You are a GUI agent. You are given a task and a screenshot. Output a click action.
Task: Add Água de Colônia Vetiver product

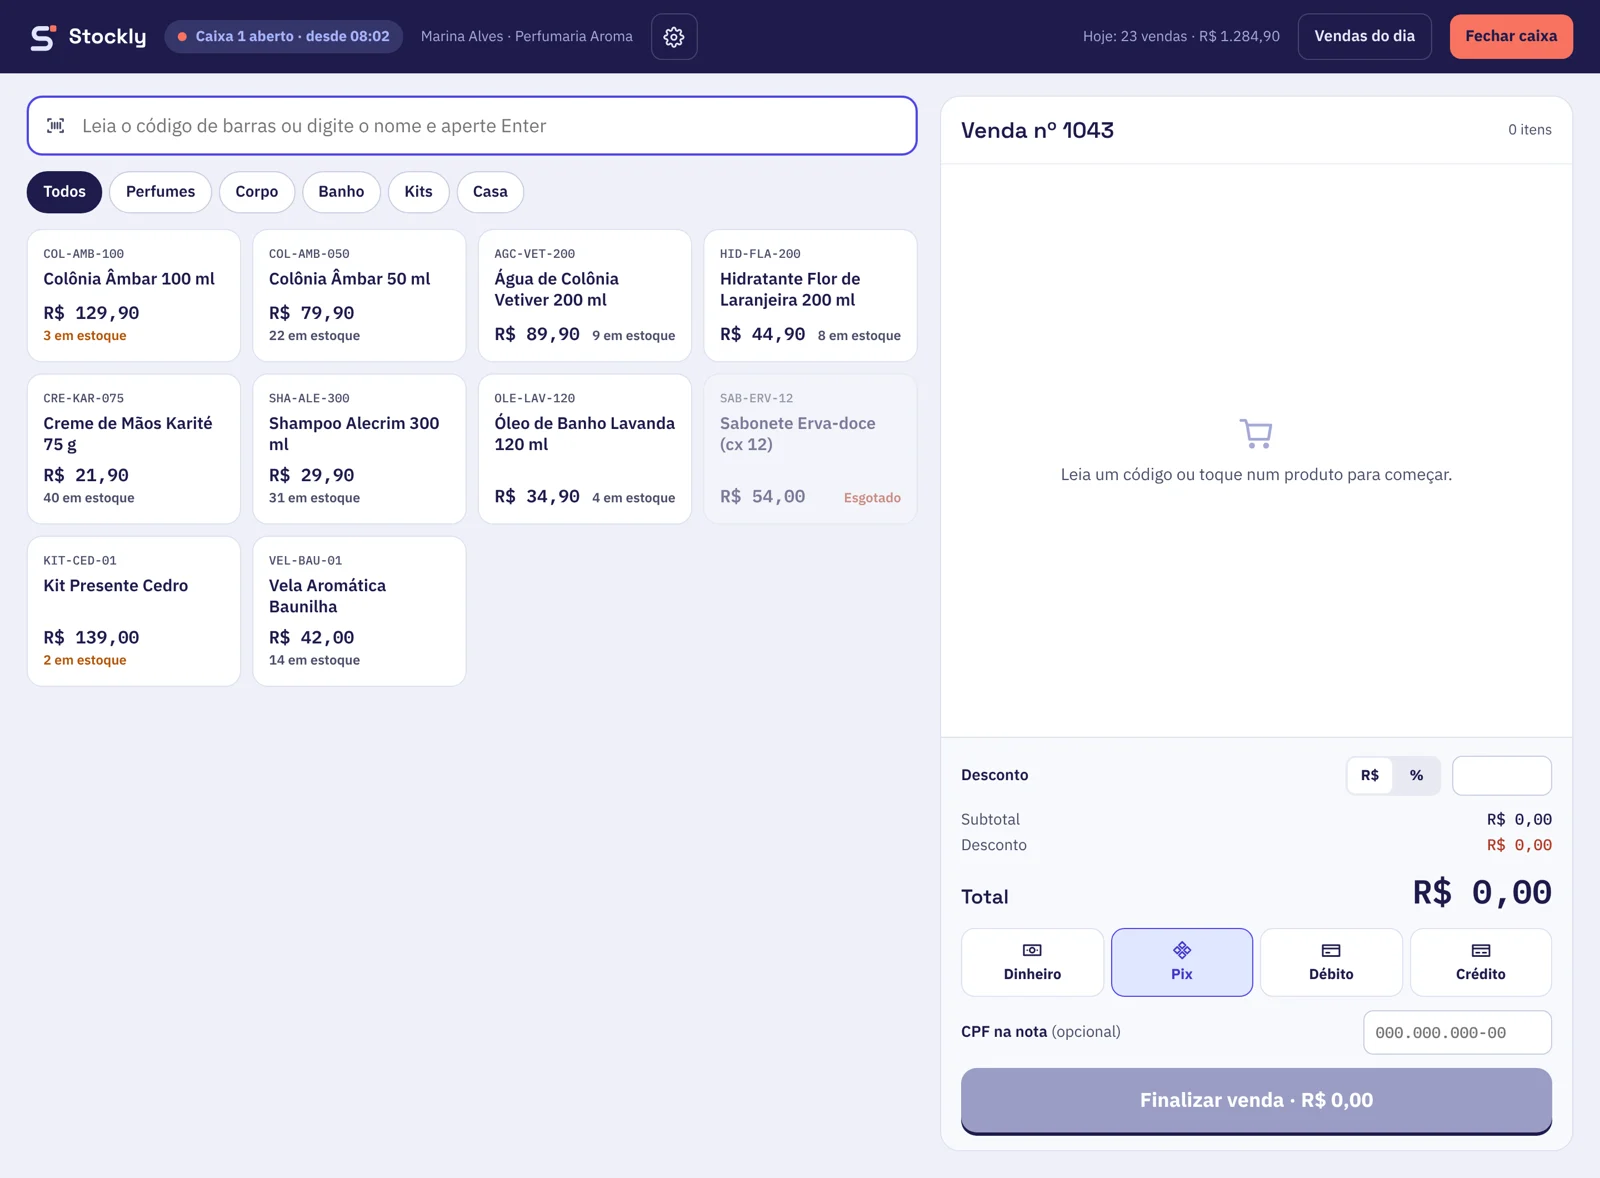click(x=585, y=295)
